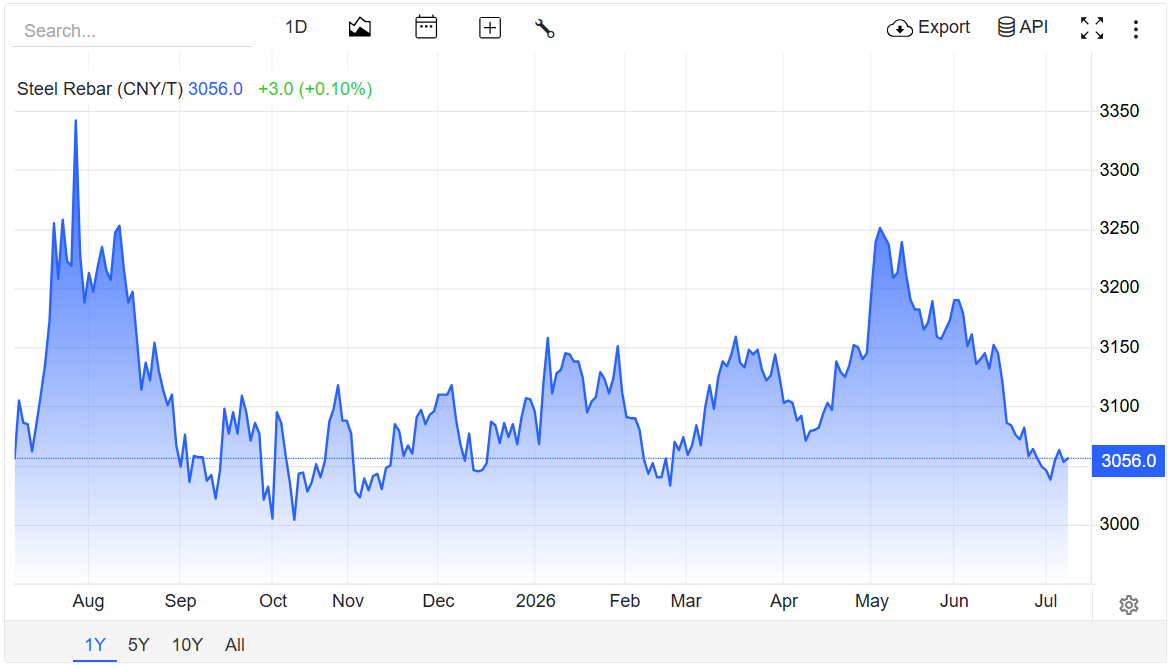Click the 3056.0 current price label
Image resolution: width=1171 pixels, height=665 pixels.
1128,461
